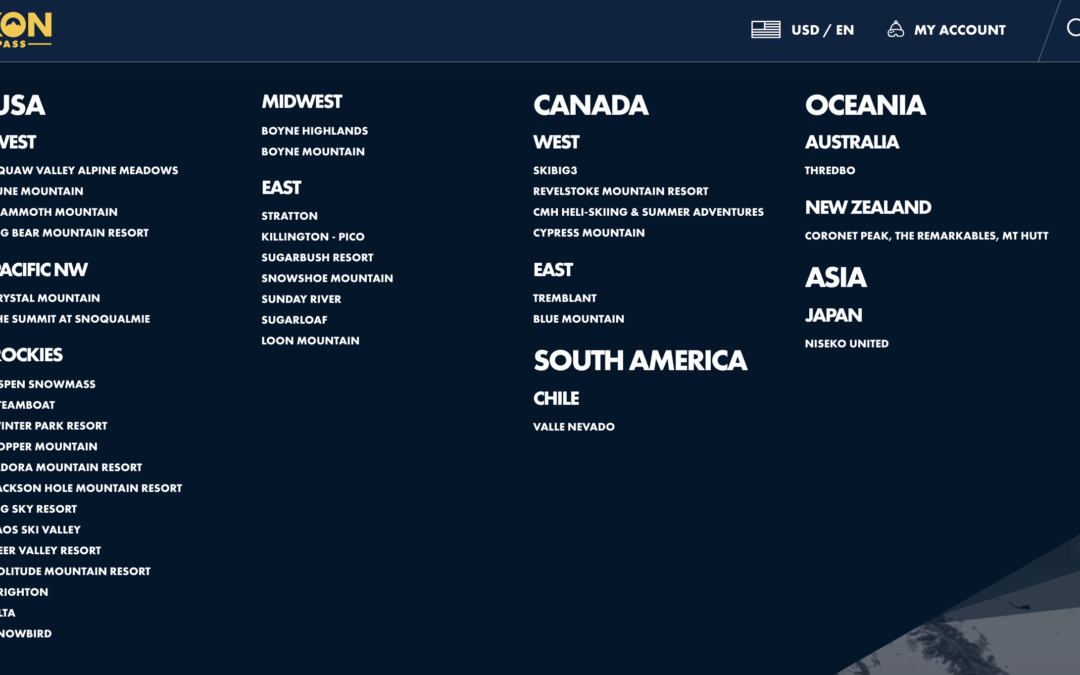The width and height of the screenshot is (1080, 675).
Task: Click the Ikon Pass logo
Action: pos(25,30)
